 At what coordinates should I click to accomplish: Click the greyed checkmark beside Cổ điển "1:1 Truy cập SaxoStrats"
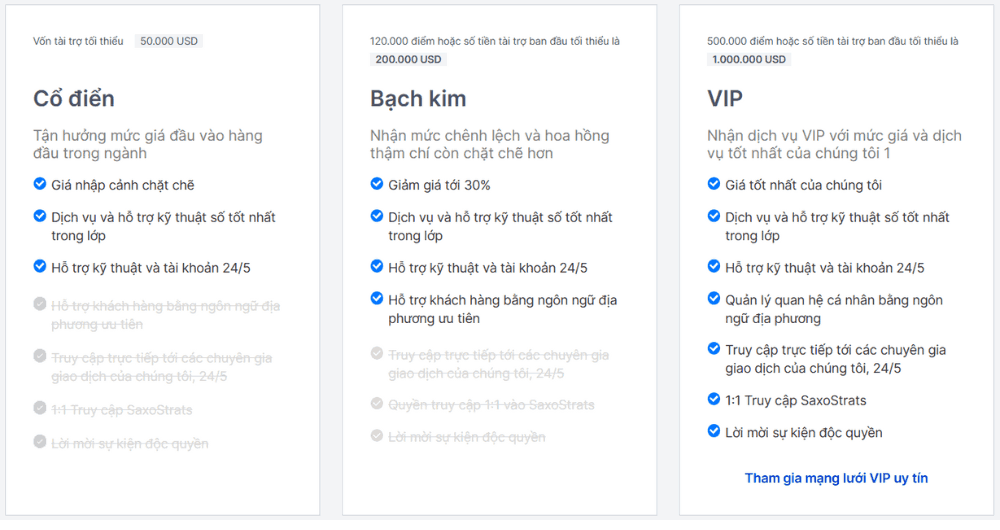click(40, 409)
